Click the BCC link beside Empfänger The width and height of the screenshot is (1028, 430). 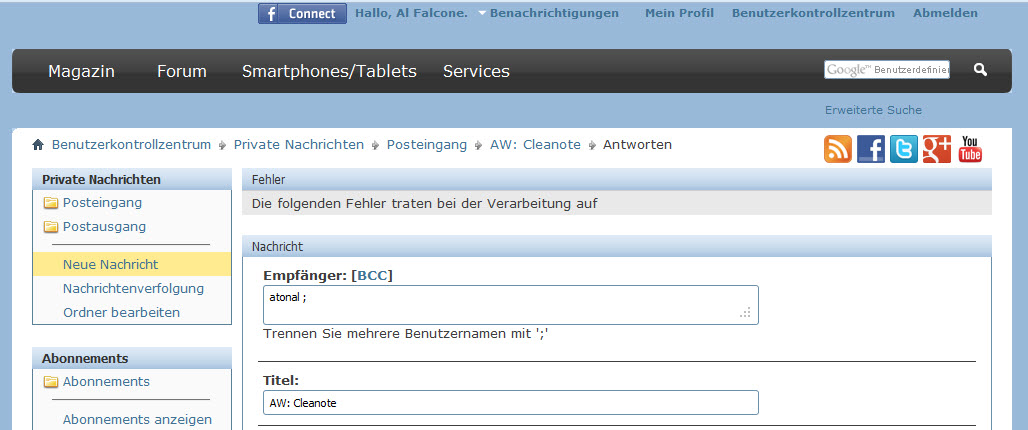(x=372, y=276)
